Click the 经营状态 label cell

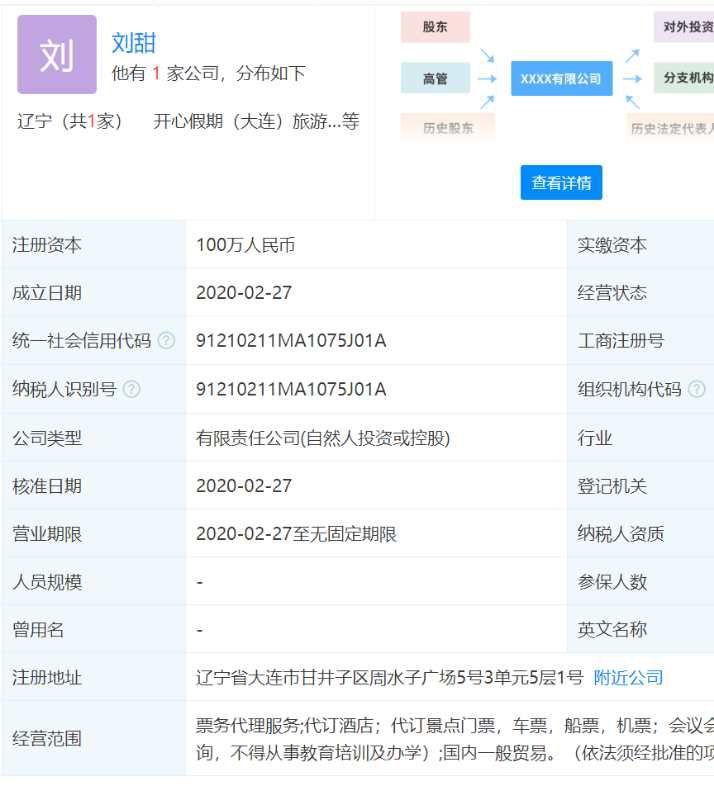[641, 293]
